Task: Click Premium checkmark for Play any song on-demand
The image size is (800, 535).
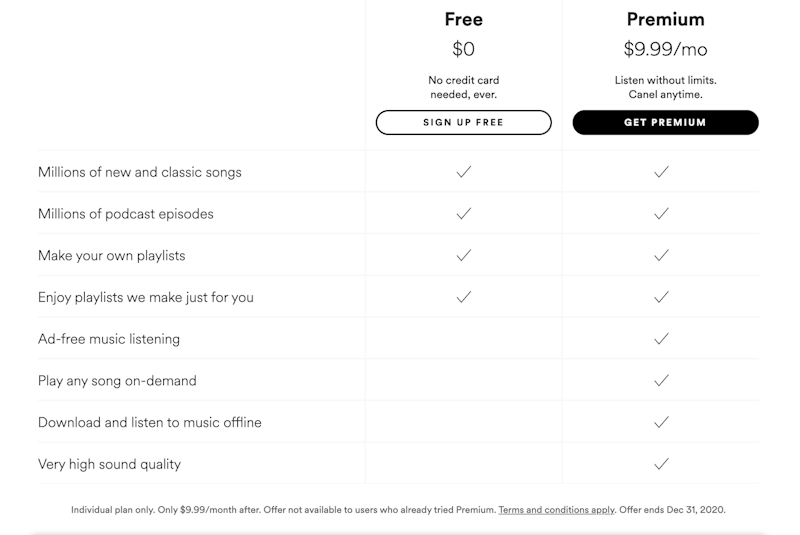Action: [660, 381]
